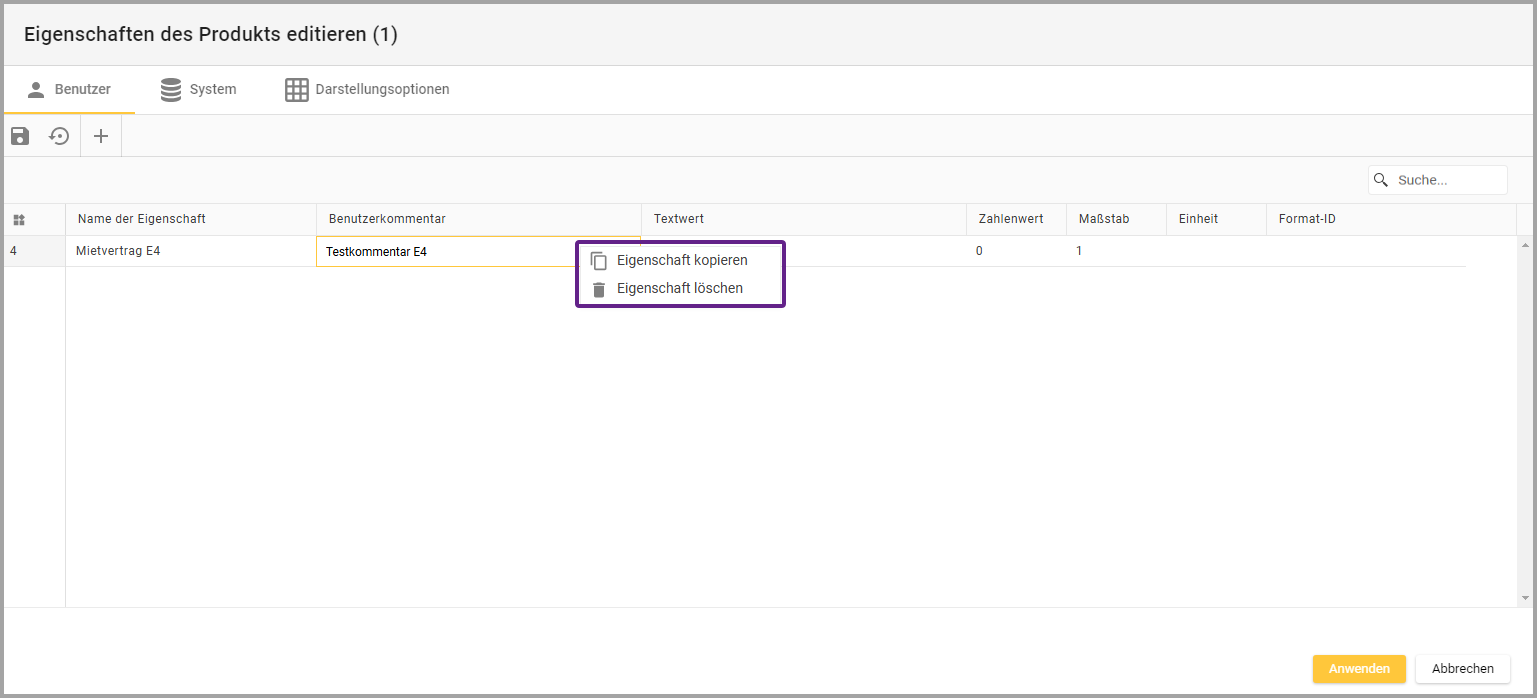Click the scrollbar down arrow of table
The height and width of the screenshot is (698, 1537).
1525,598
